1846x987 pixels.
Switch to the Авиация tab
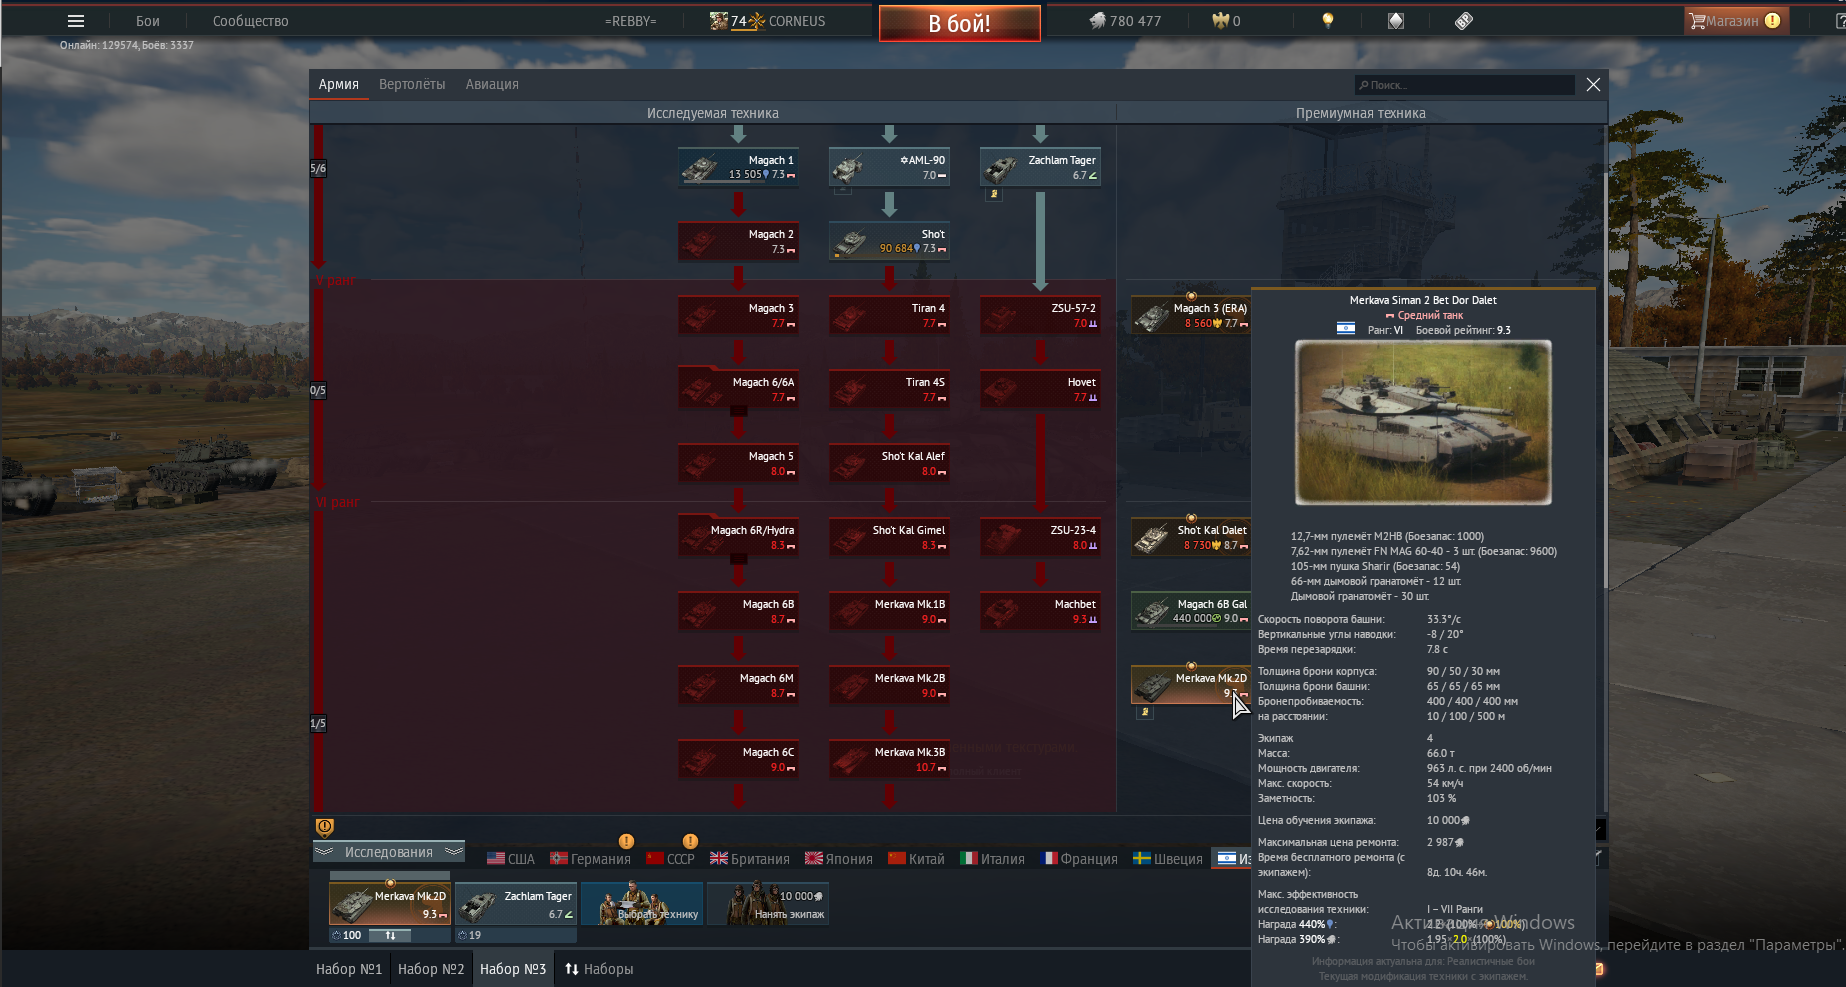pos(492,84)
